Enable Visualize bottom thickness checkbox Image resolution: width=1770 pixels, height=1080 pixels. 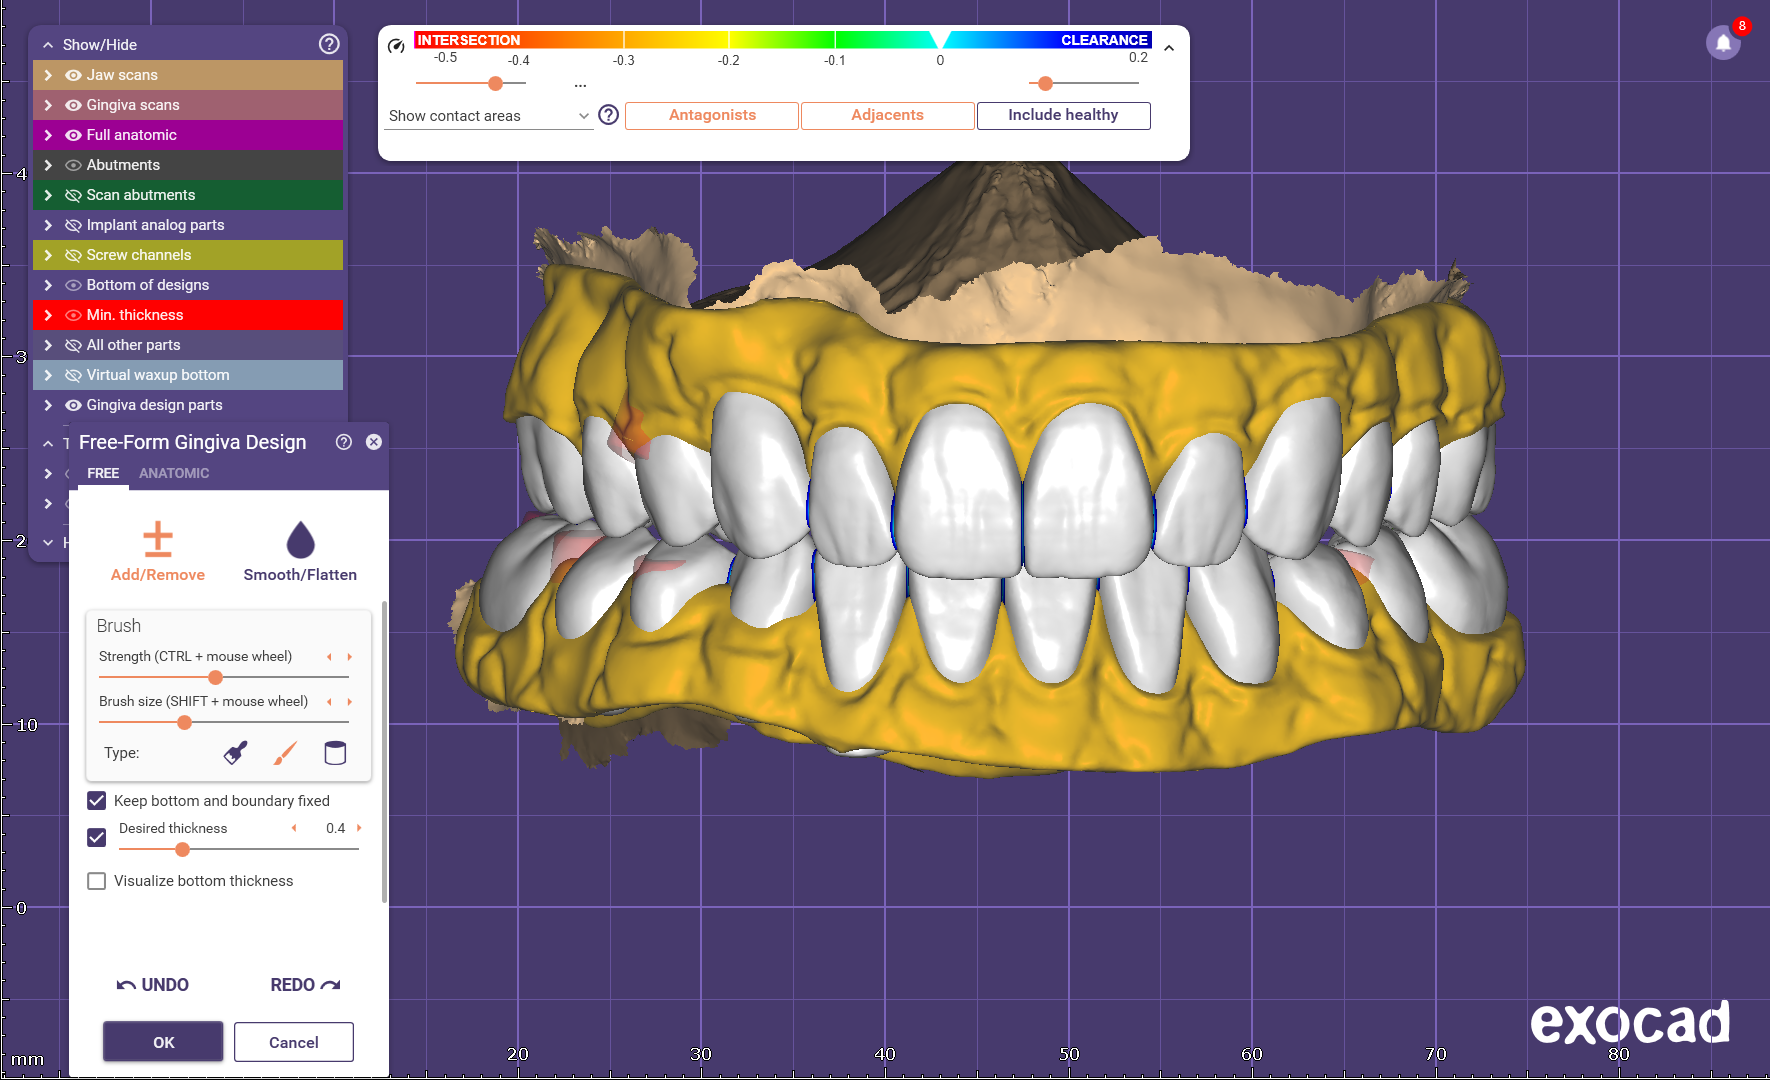pos(97,881)
